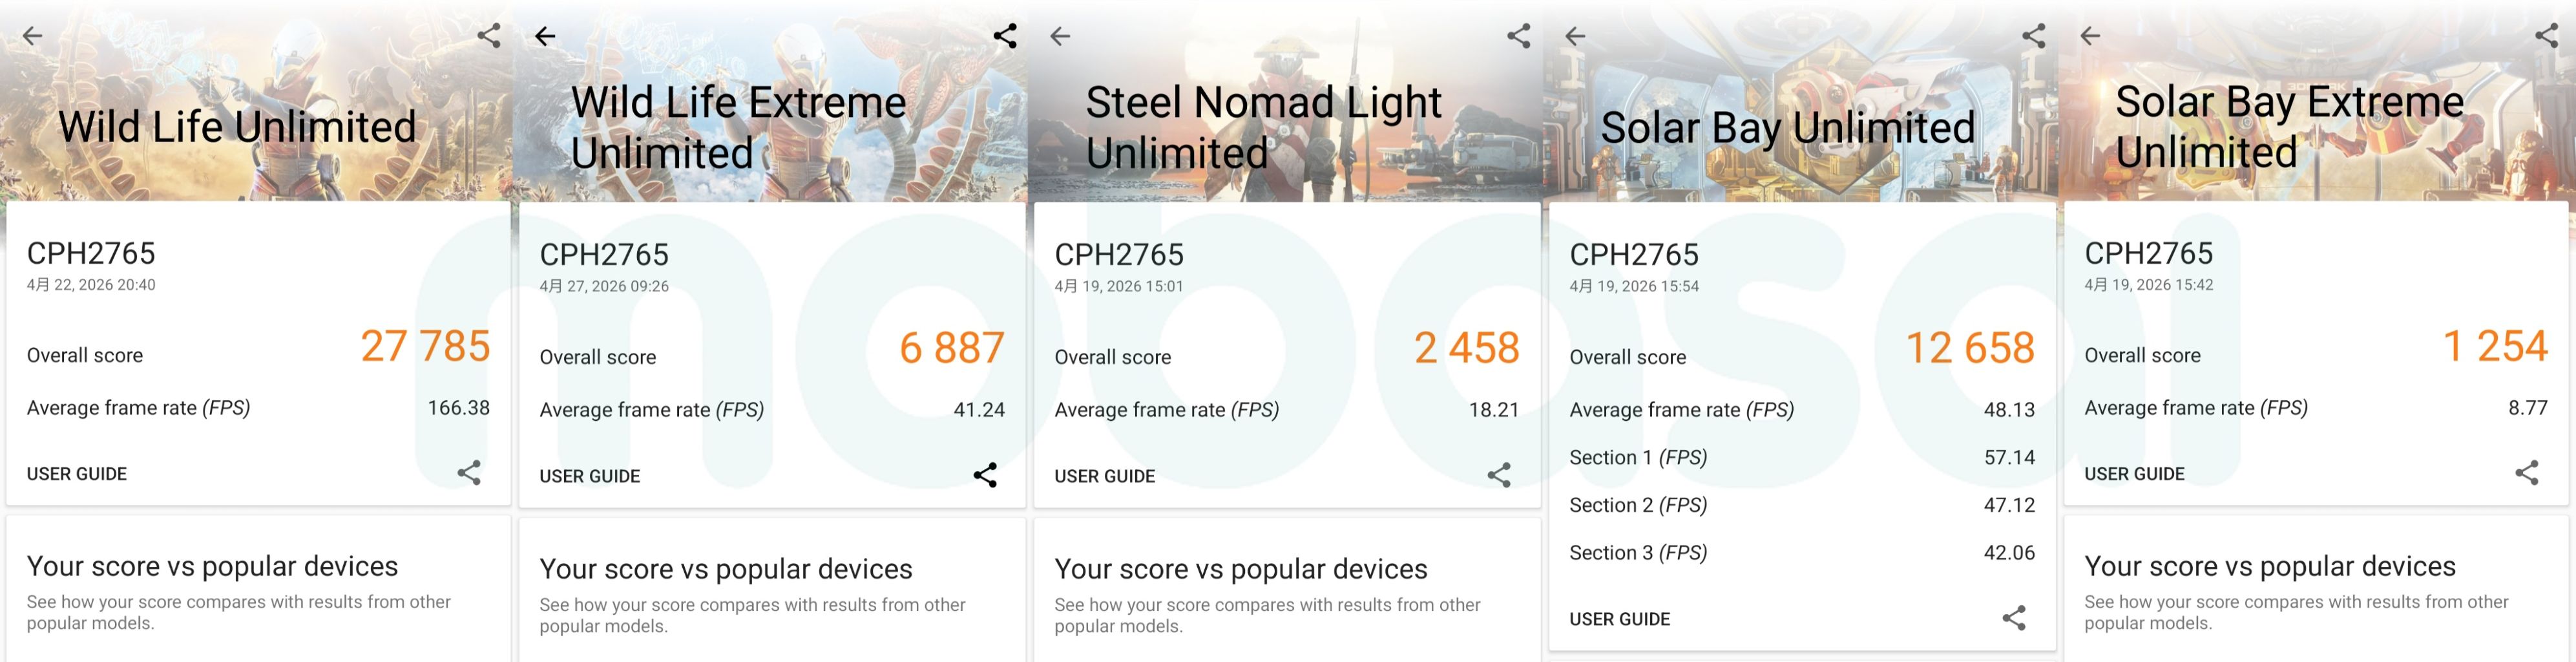Screen dimensions: 2576x662
Task: Tap the Steel Nomad Light score 2 458
Action: click(x=1466, y=348)
